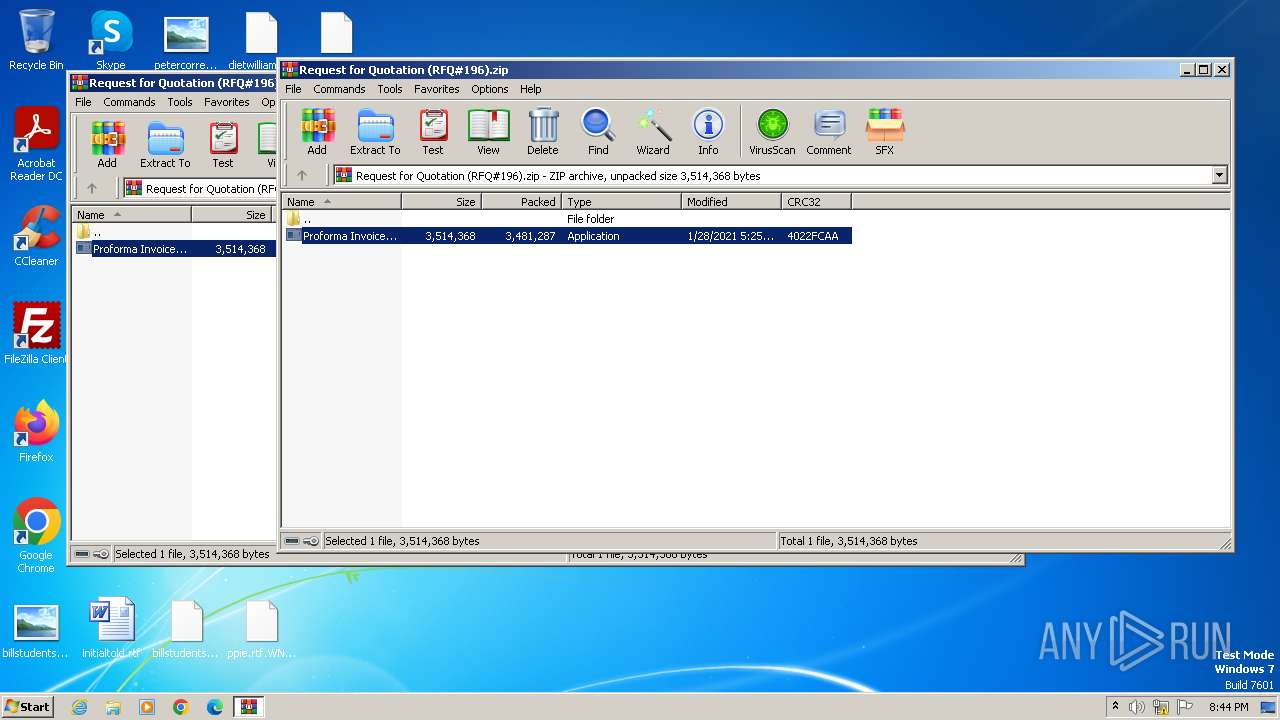Open Firefox desktop shortcut
This screenshot has width=1280, height=720.
[36, 432]
